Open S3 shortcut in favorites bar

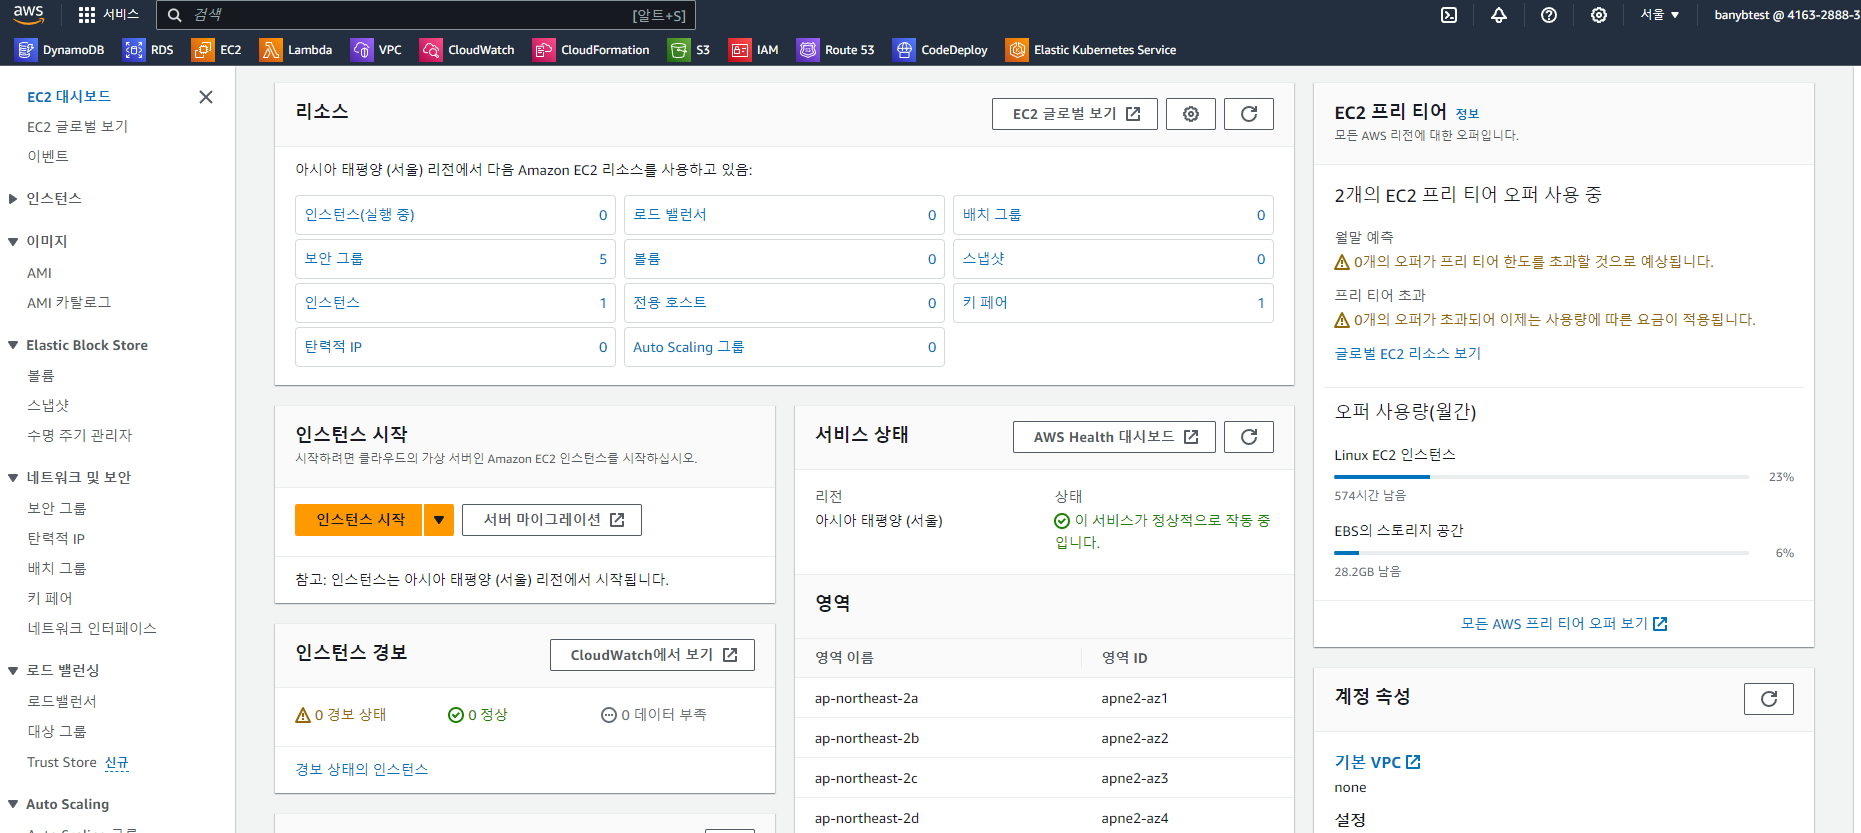[x=689, y=50]
